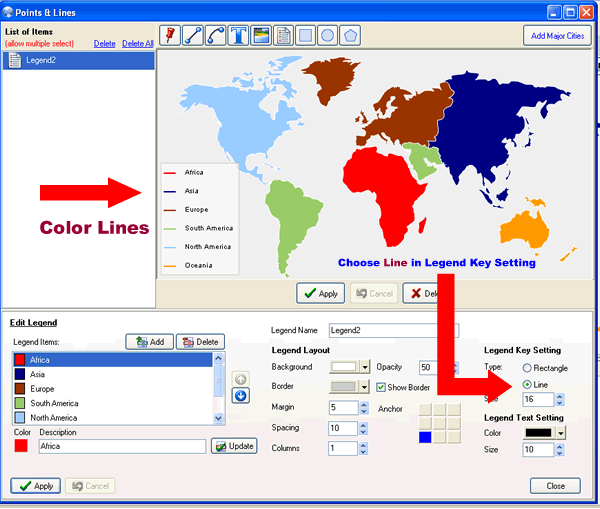Click the Legend Items scroll down arrow
The height and width of the screenshot is (509, 600).
(218, 418)
